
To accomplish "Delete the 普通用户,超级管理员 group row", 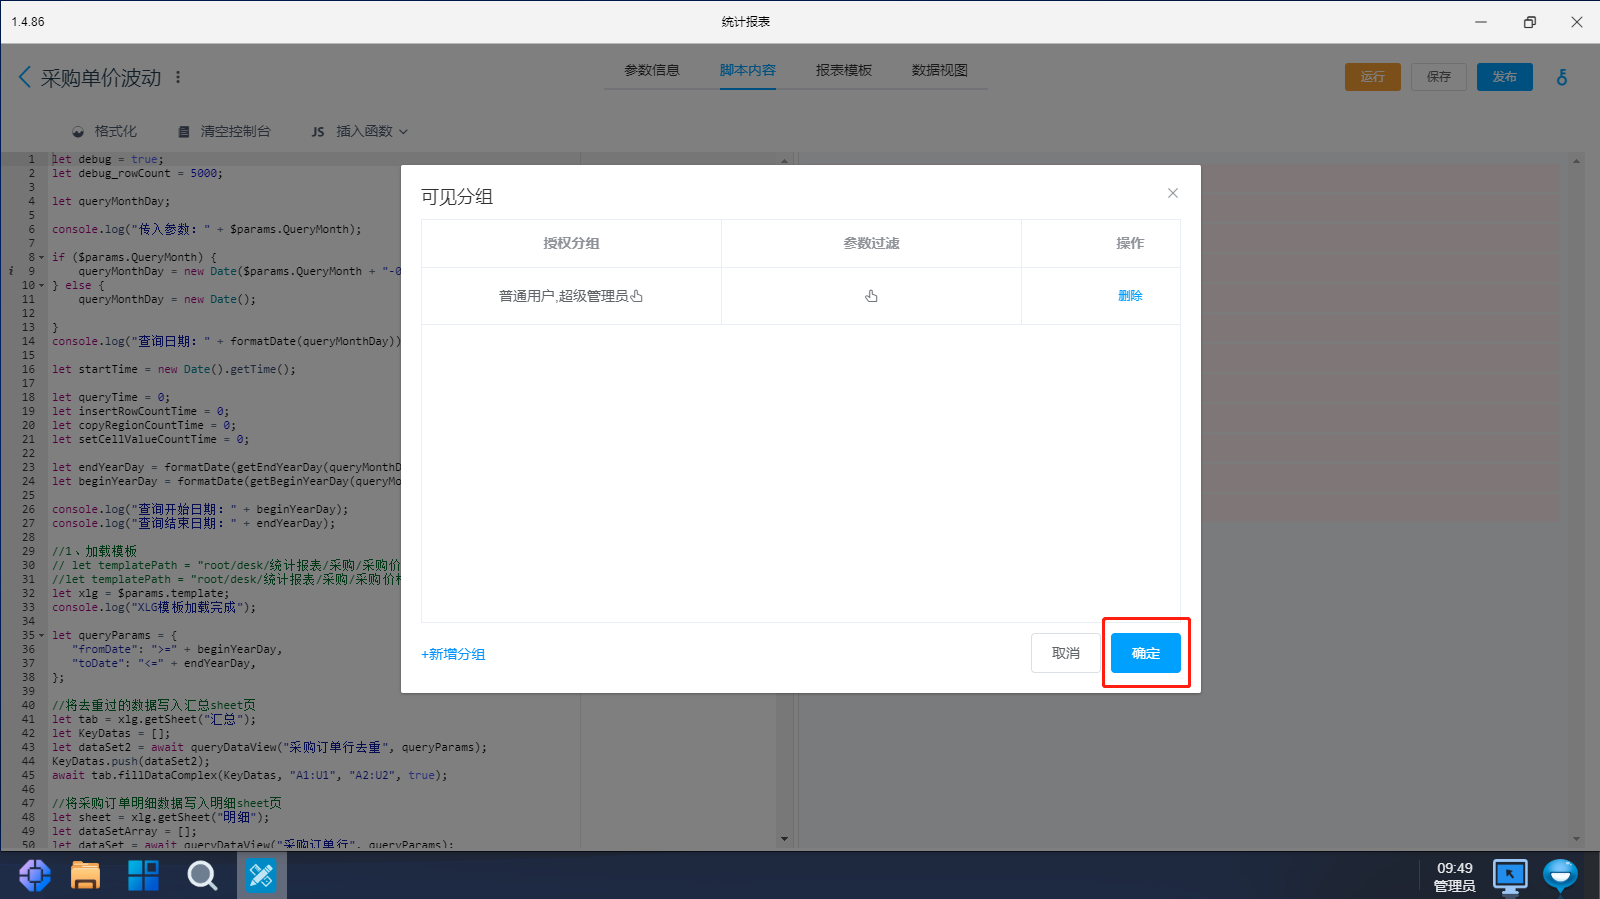I will click(x=1130, y=296).
